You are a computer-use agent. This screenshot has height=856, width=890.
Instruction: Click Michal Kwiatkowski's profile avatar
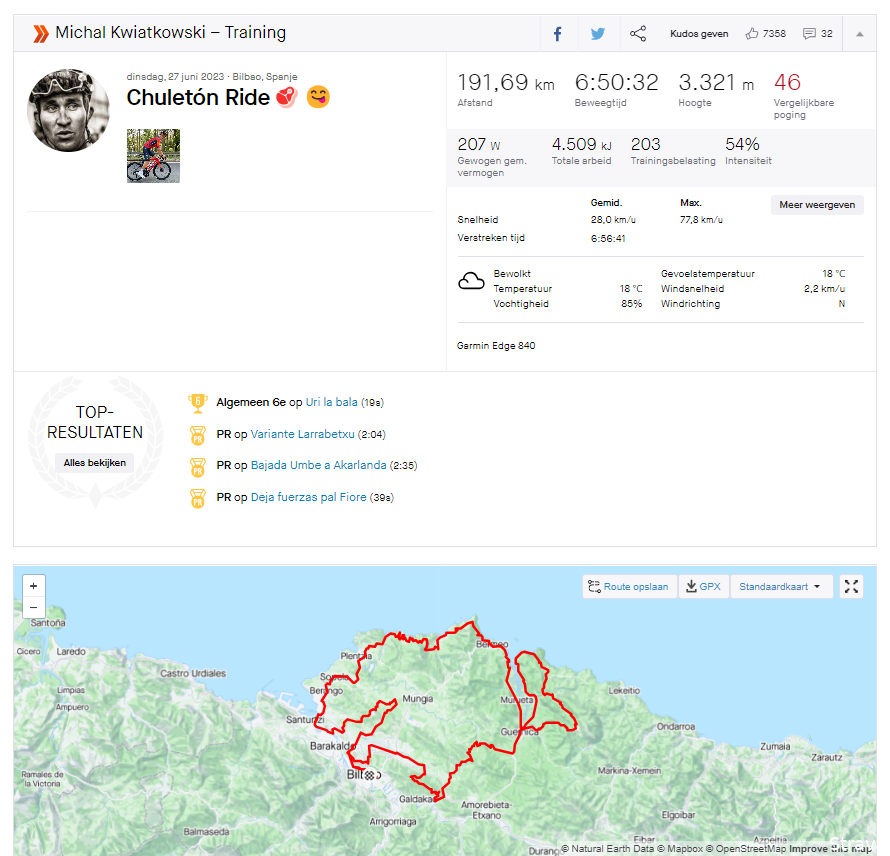pos(68,110)
